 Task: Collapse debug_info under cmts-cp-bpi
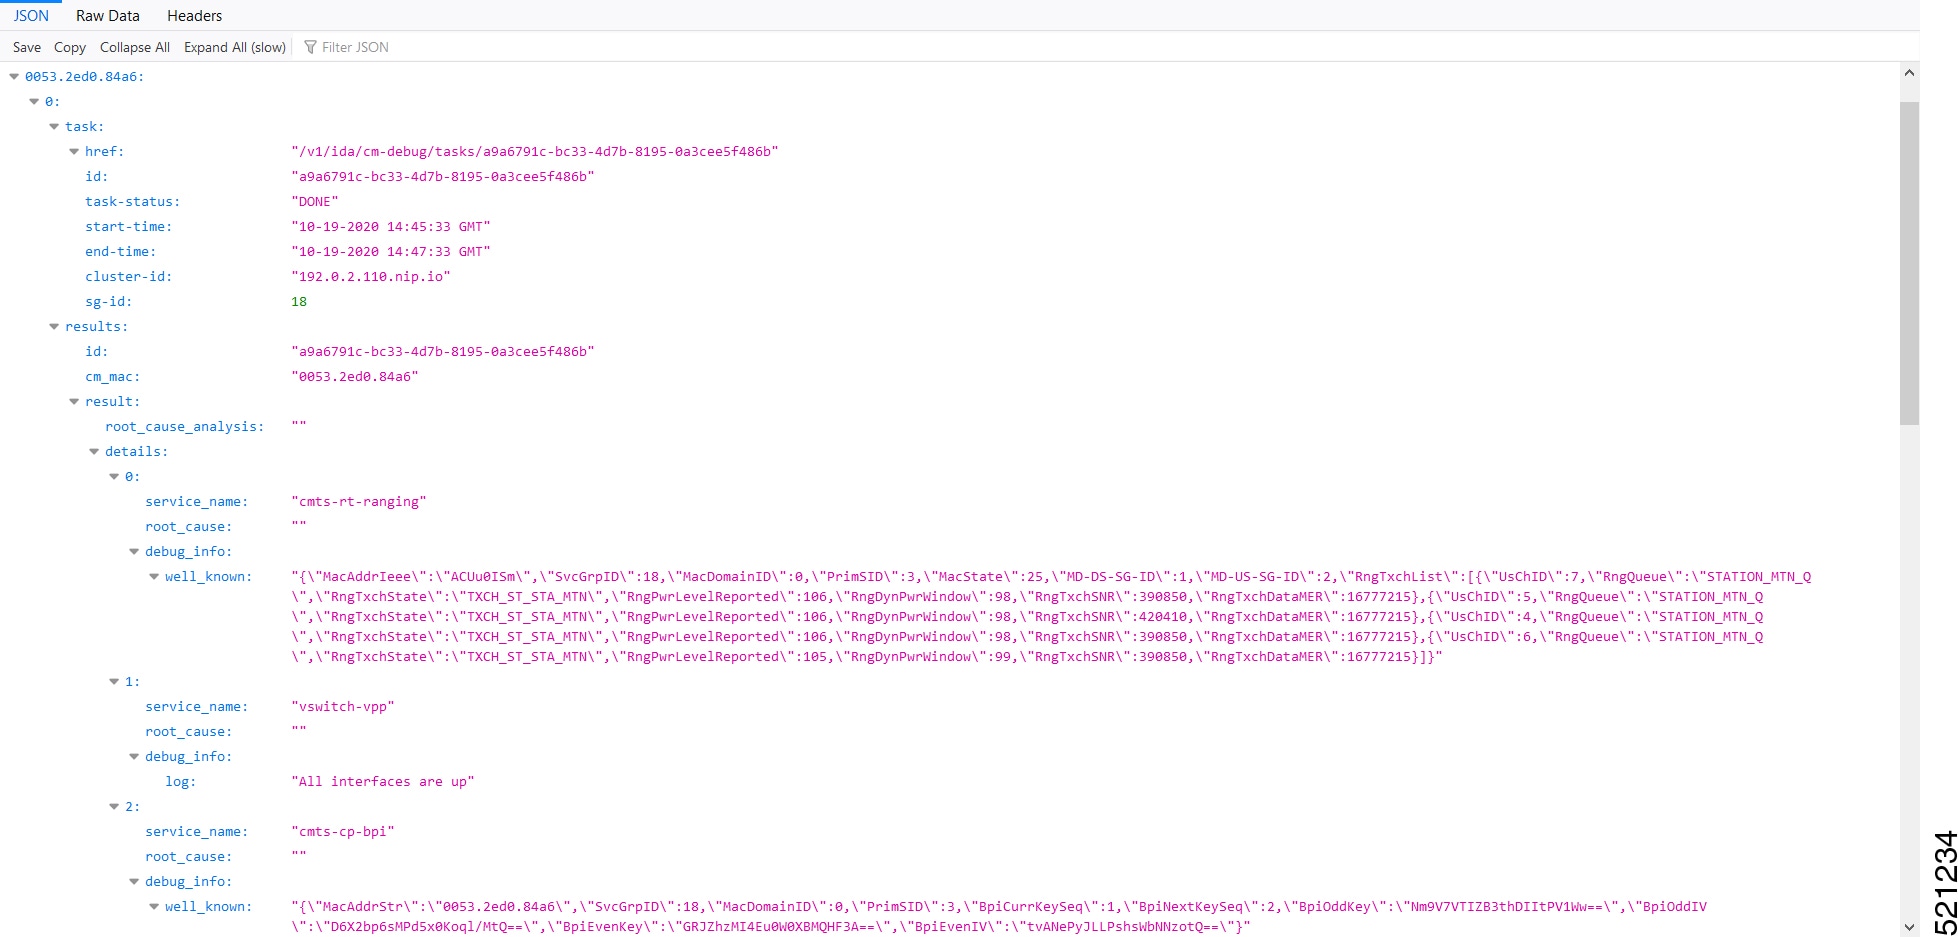[x=134, y=881]
